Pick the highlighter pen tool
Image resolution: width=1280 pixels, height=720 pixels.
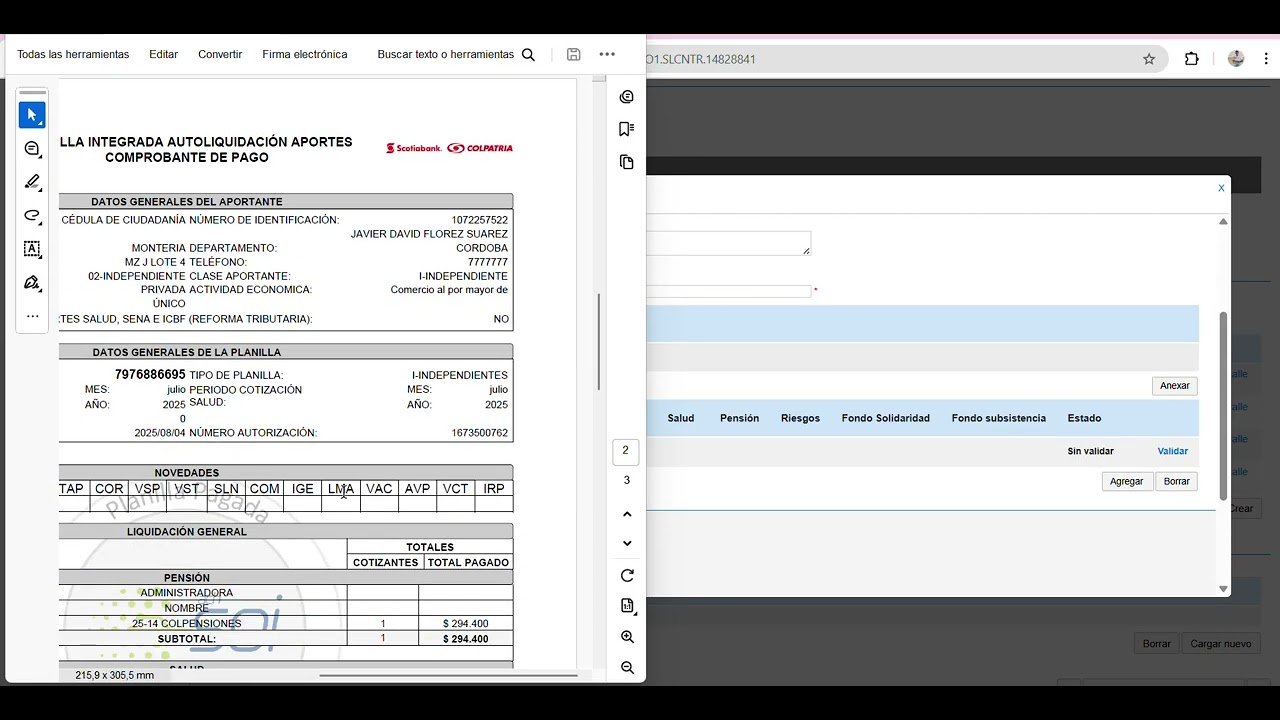(32, 182)
